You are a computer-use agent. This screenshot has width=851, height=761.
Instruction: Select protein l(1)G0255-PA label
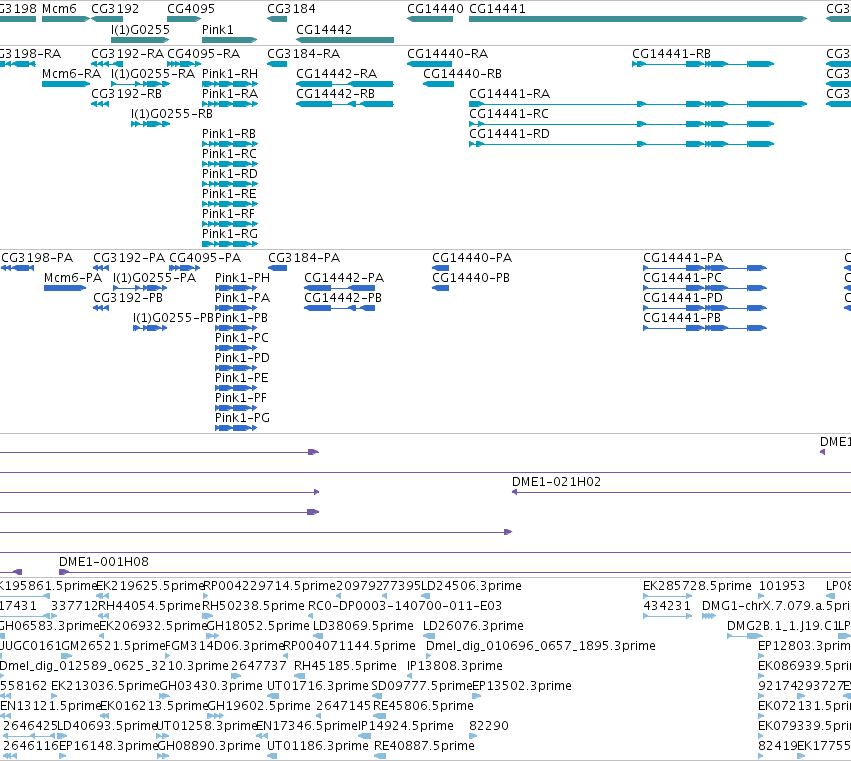[155, 278]
